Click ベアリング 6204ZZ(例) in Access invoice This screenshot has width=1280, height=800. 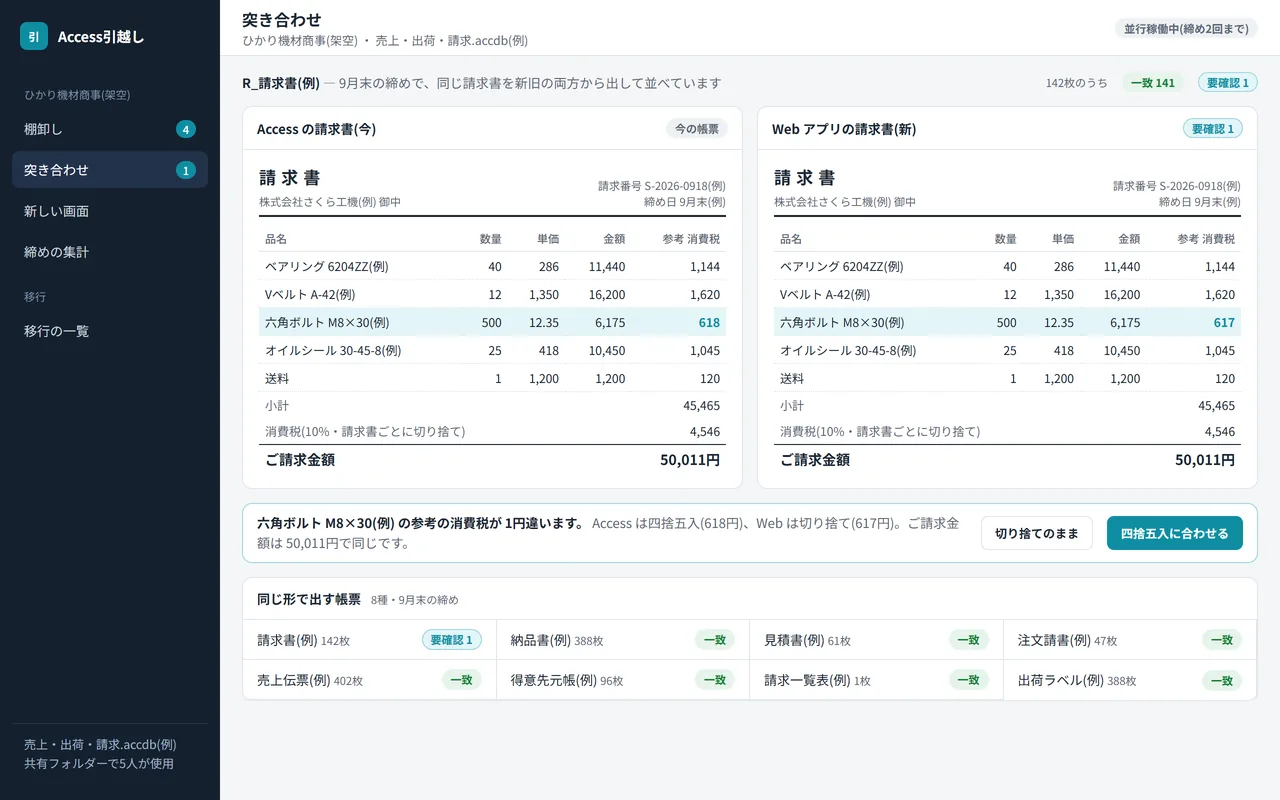[327, 267]
